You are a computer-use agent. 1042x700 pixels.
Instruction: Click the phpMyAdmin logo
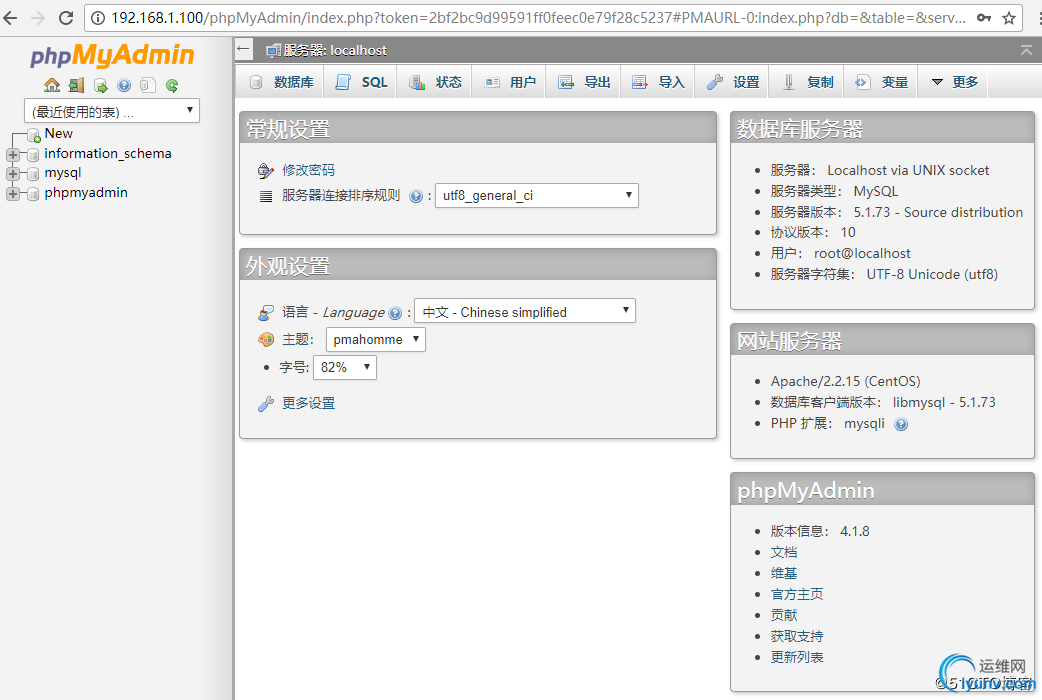(112, 55)
